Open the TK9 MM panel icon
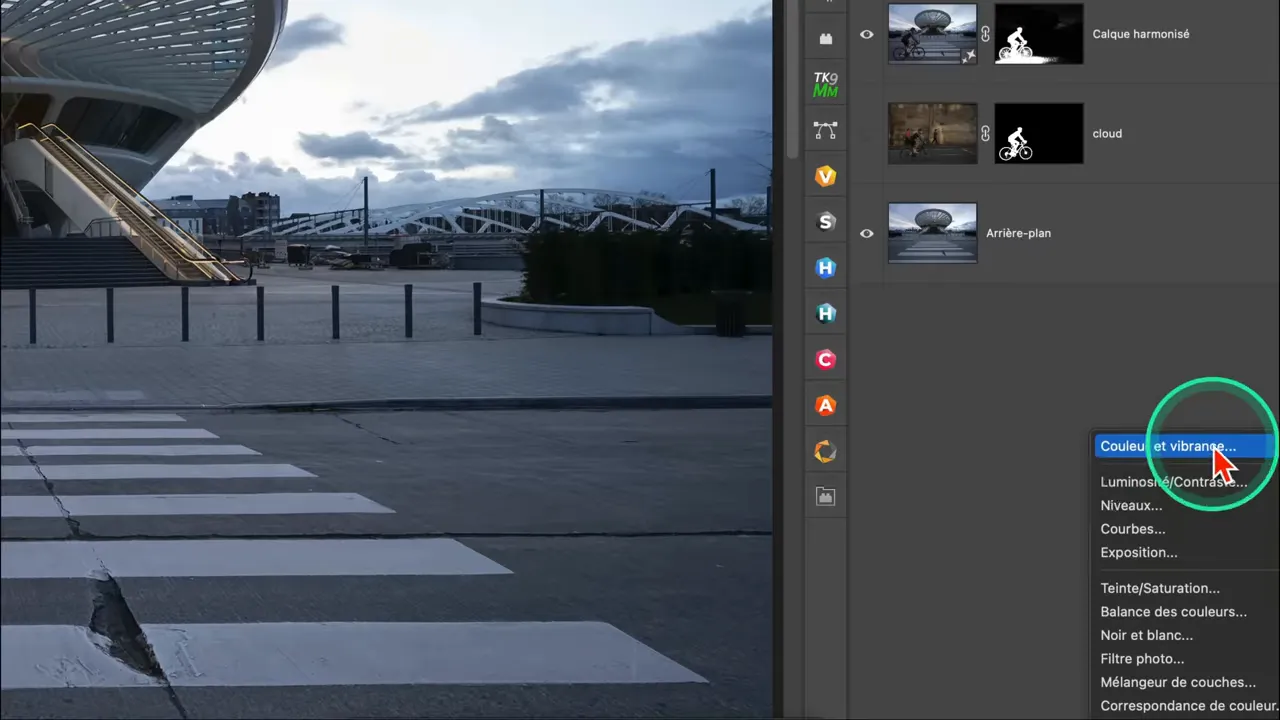This screenshot has height=720, width=1280. [x=825, y=84]
